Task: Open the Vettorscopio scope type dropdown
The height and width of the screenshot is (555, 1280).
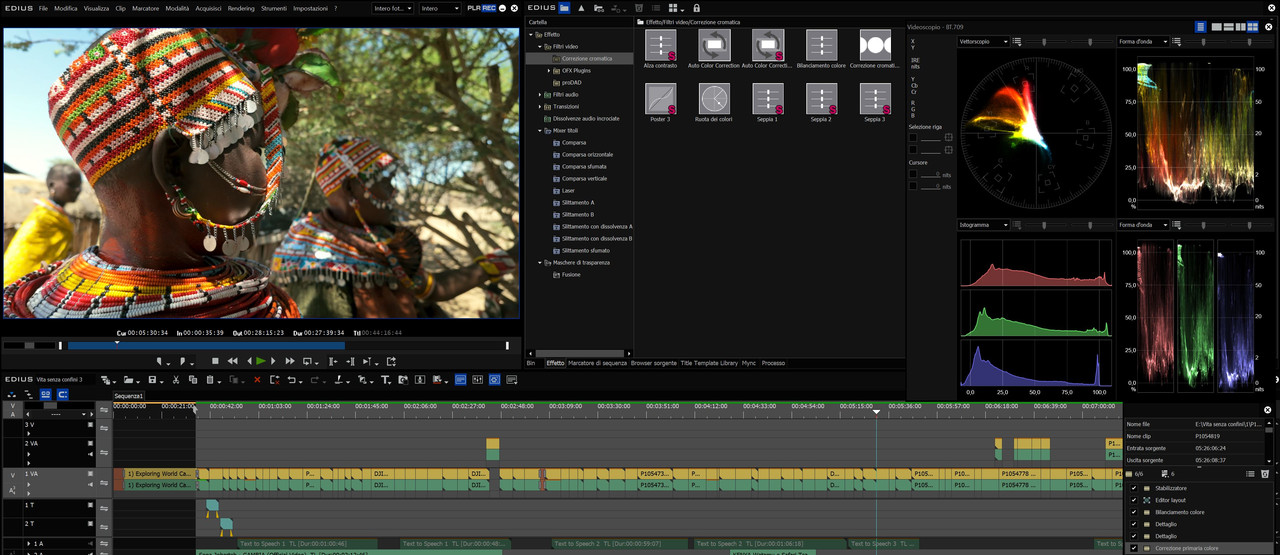Action: [983, 42]
